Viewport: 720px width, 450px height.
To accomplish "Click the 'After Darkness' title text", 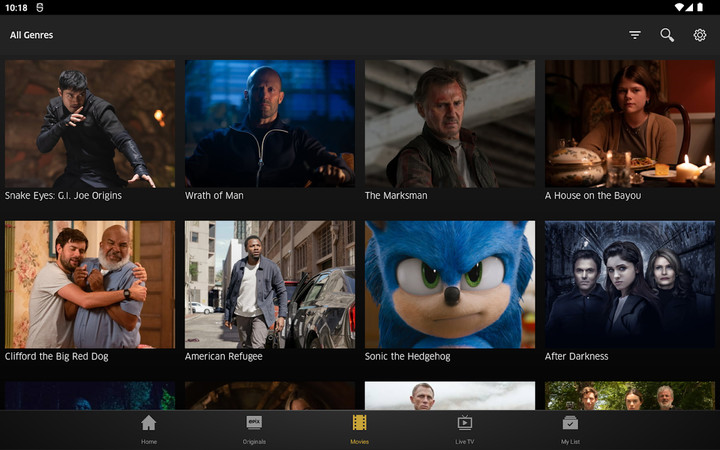I will (576, 356).
